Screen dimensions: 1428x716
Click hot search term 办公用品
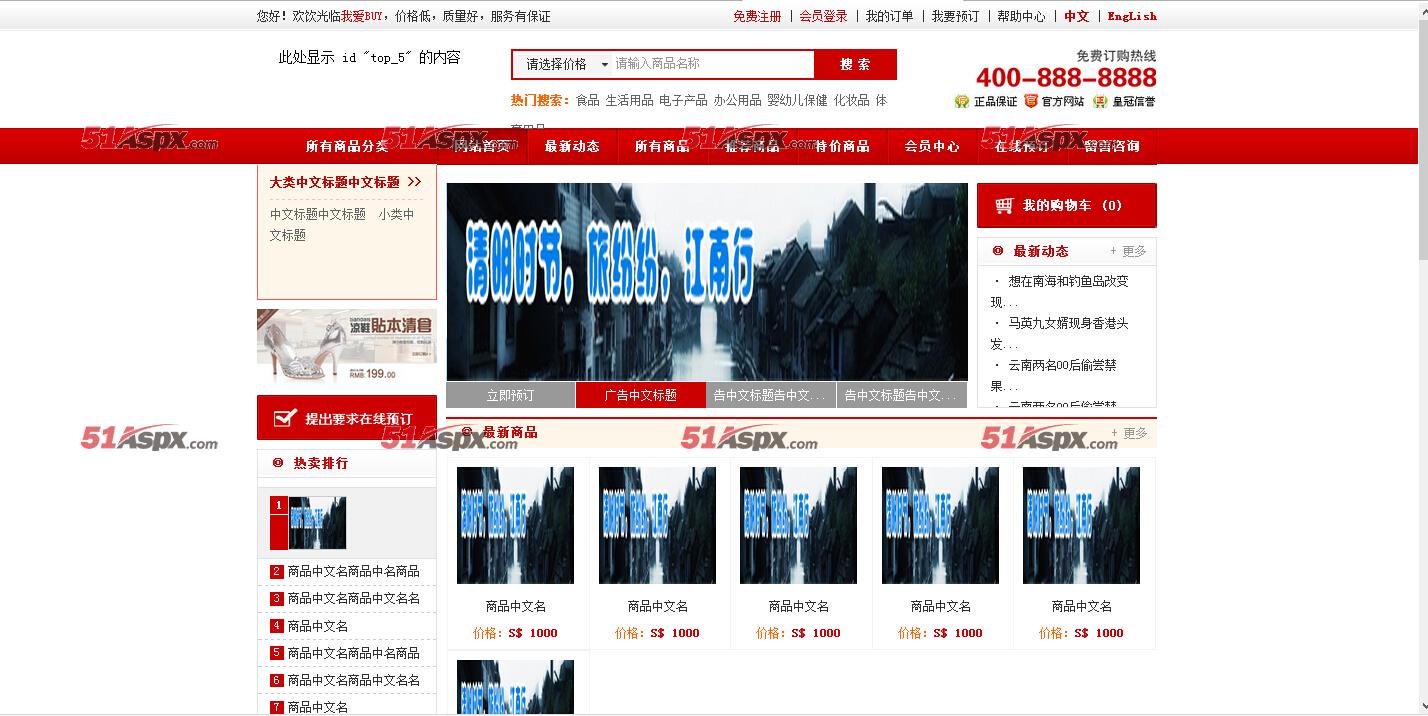click(x=737, y=100)
